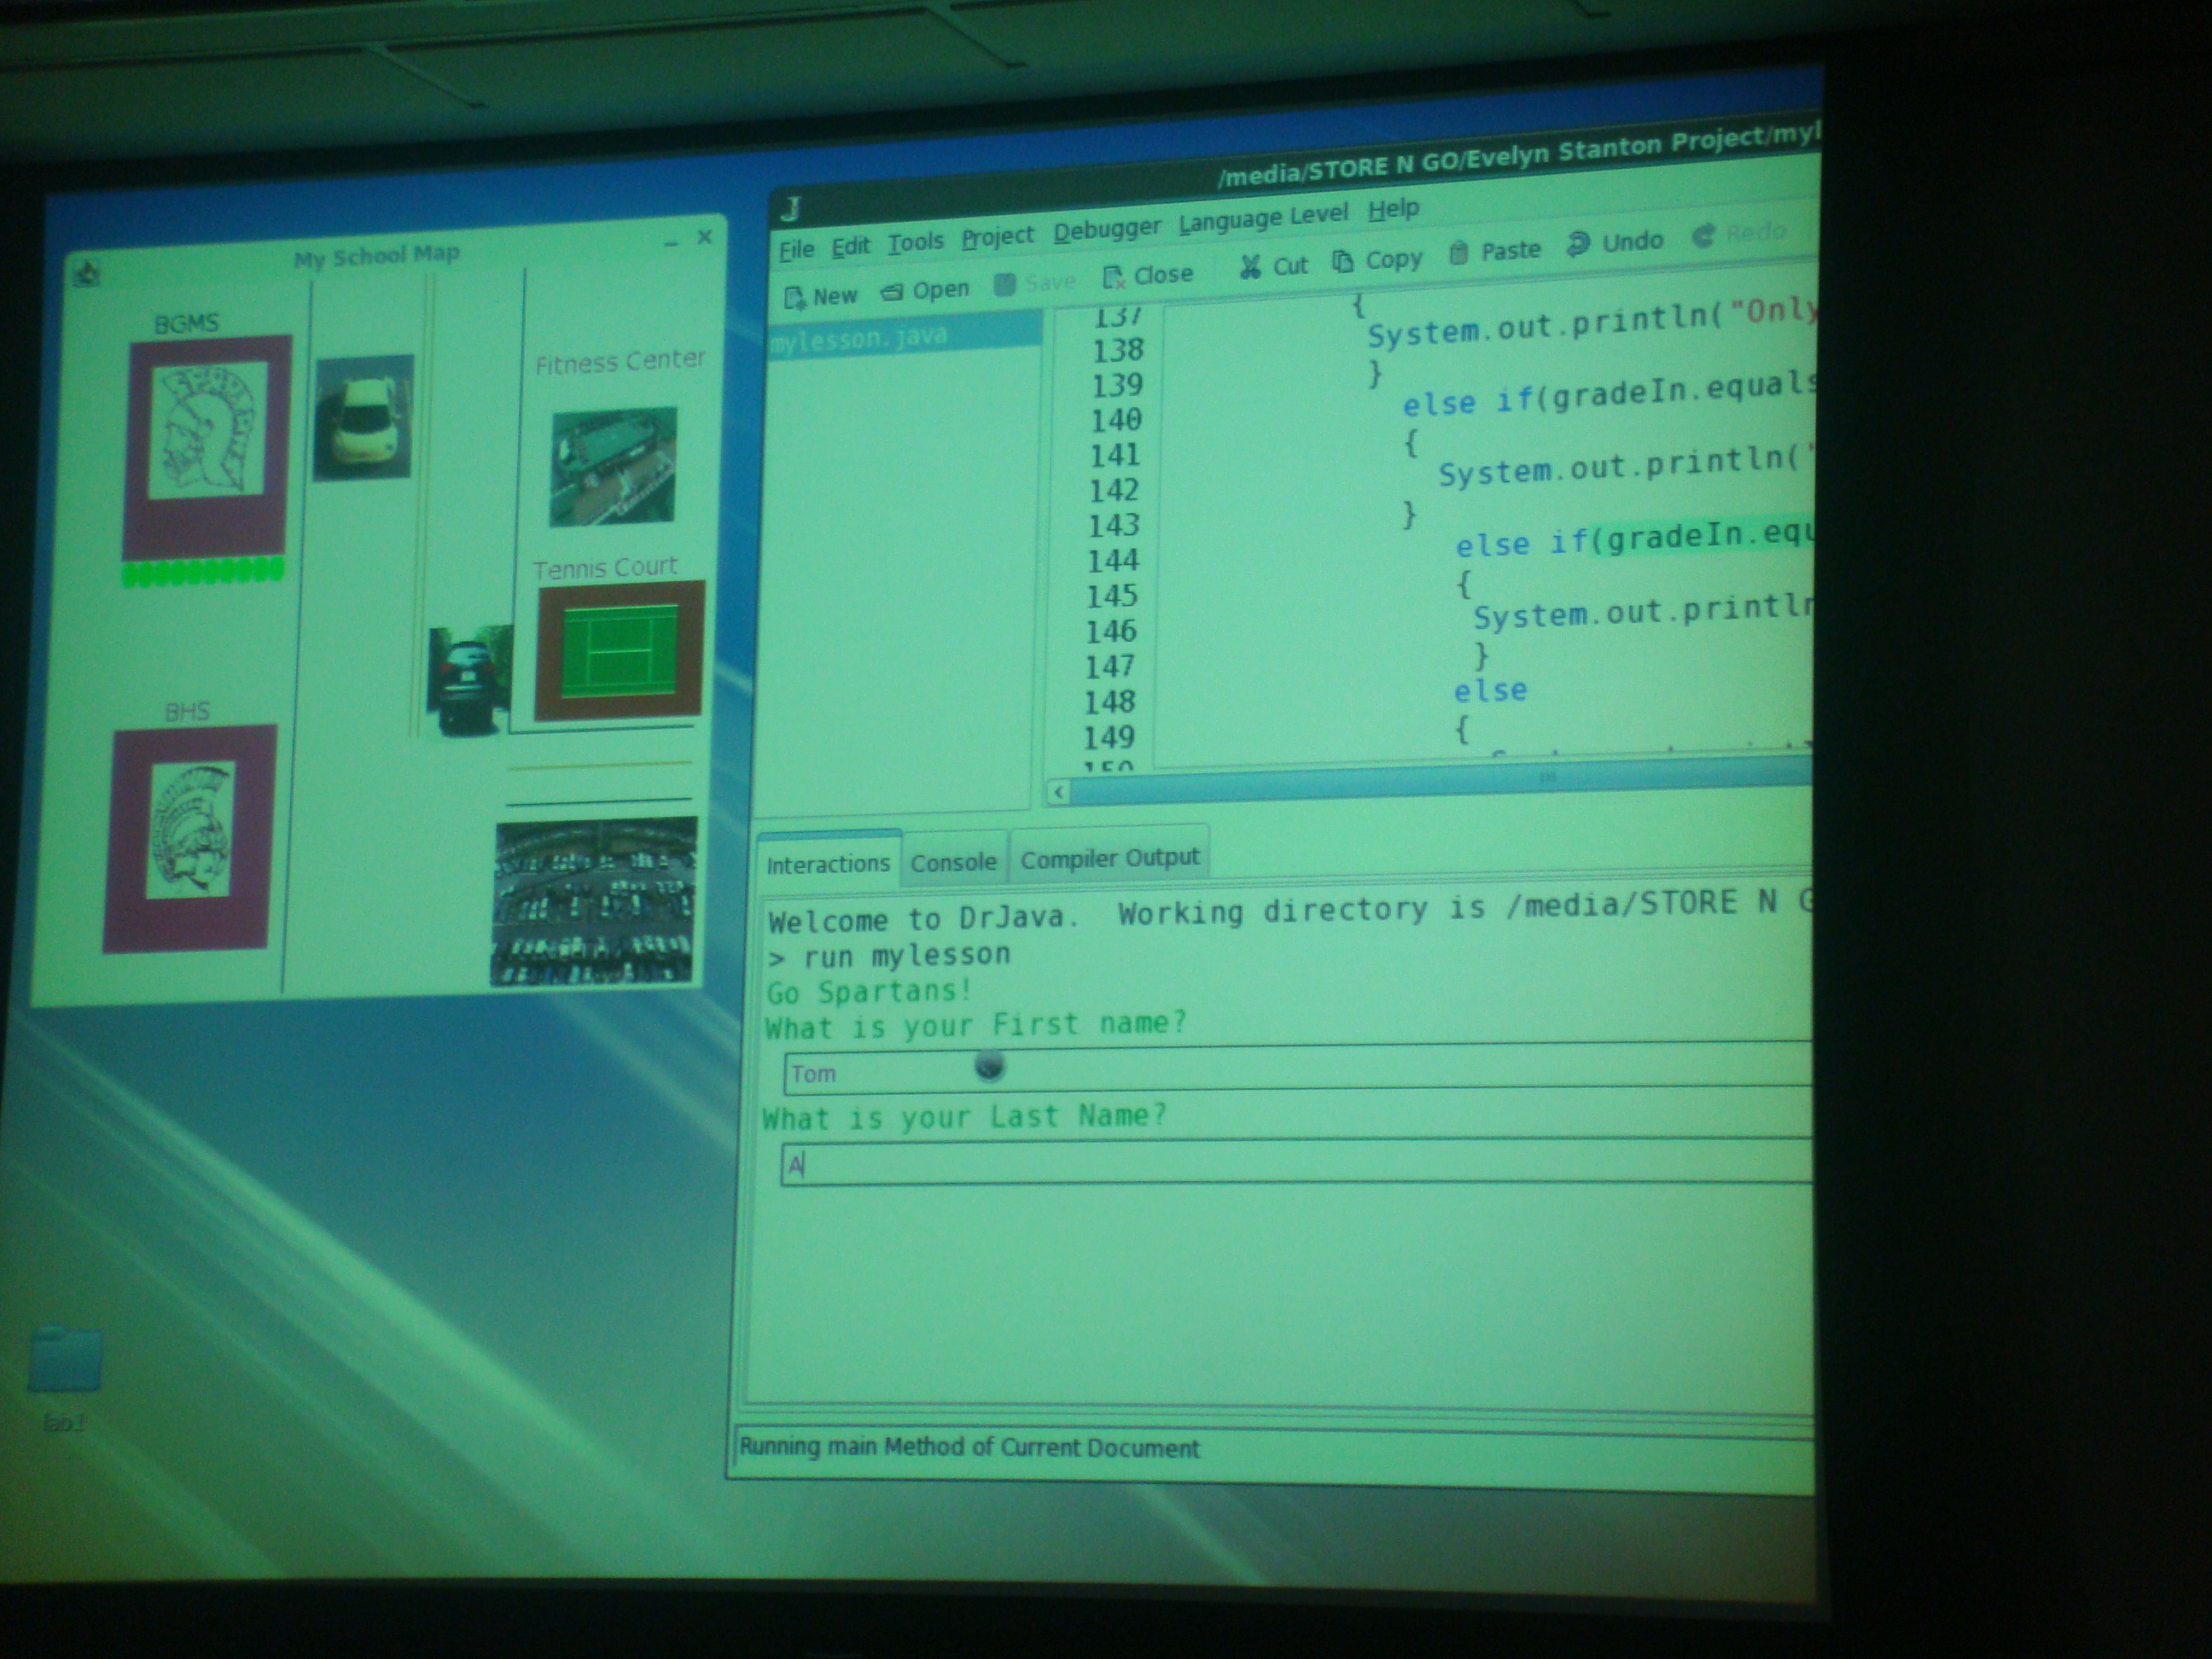Click the Last Name input field

click(x=1290, y=1163)
